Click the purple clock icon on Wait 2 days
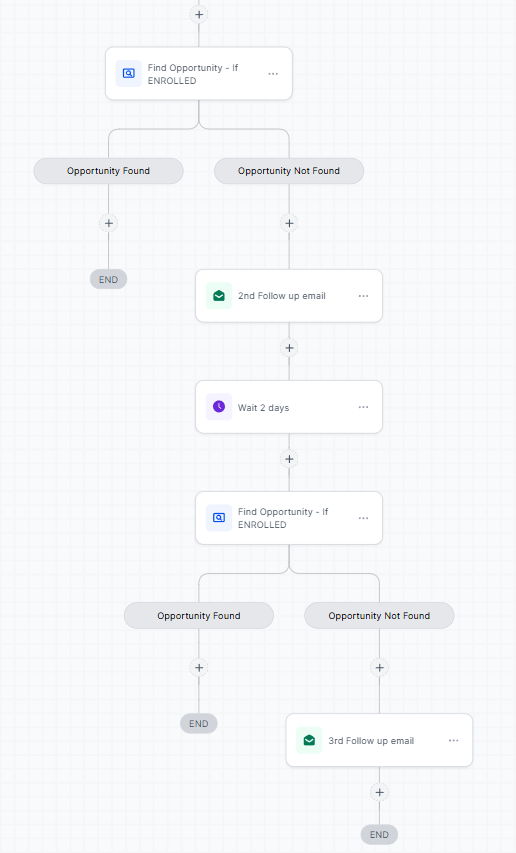The width and height of the screenshot is (516, 853). coord(219,407)
